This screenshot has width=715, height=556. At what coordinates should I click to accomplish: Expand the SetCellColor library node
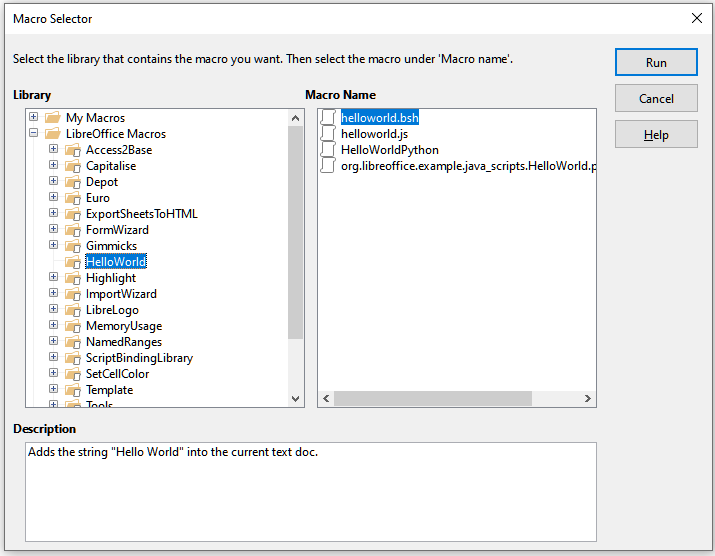[53, 373]
